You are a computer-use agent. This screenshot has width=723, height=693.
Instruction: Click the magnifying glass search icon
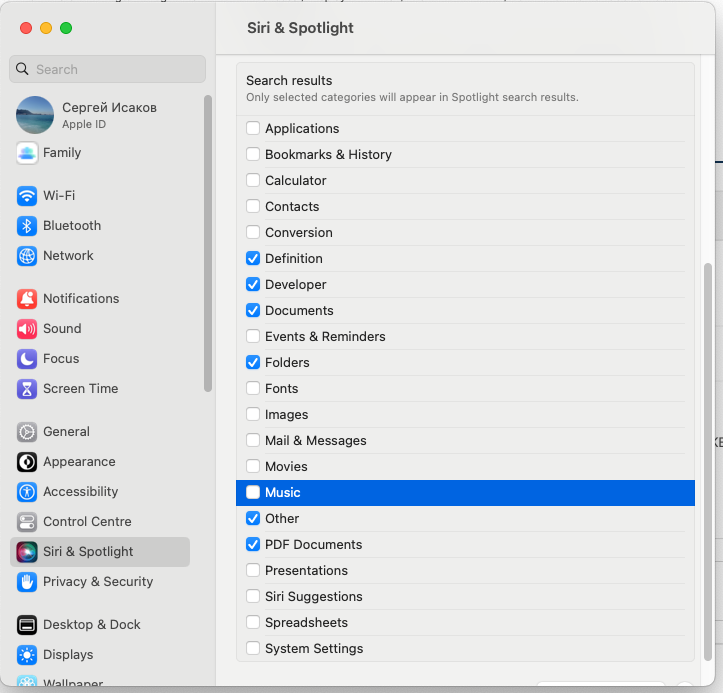(x=22, y=69)
